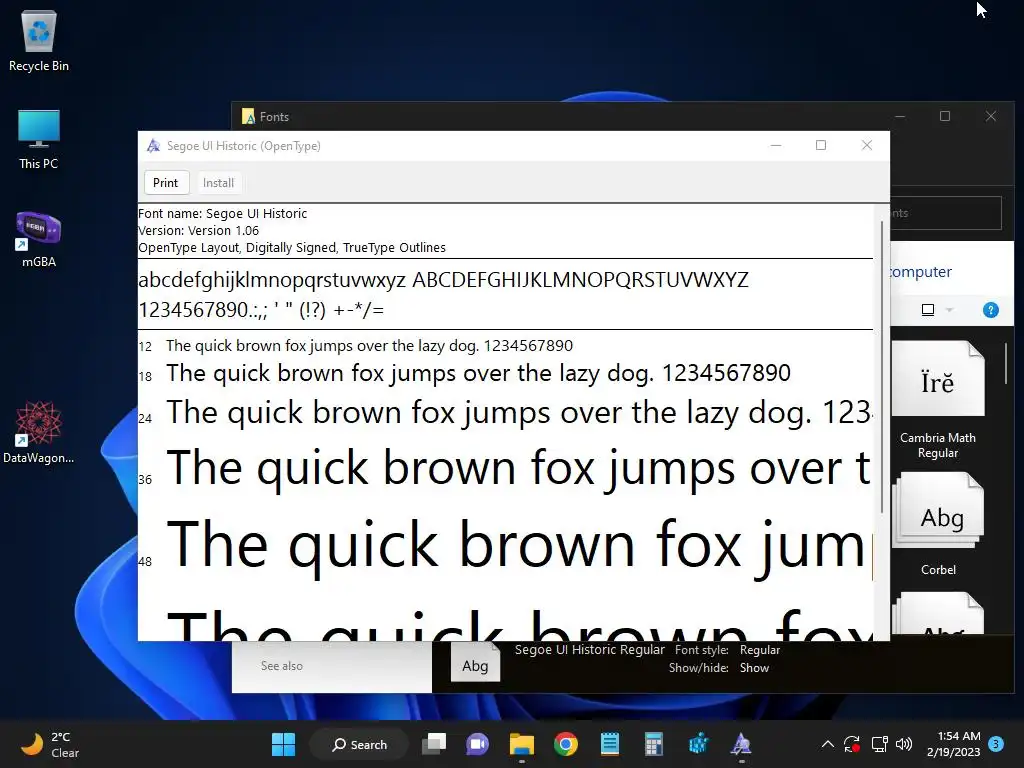
Task: Click the Show/hide Show value
Action: point(754,668)
